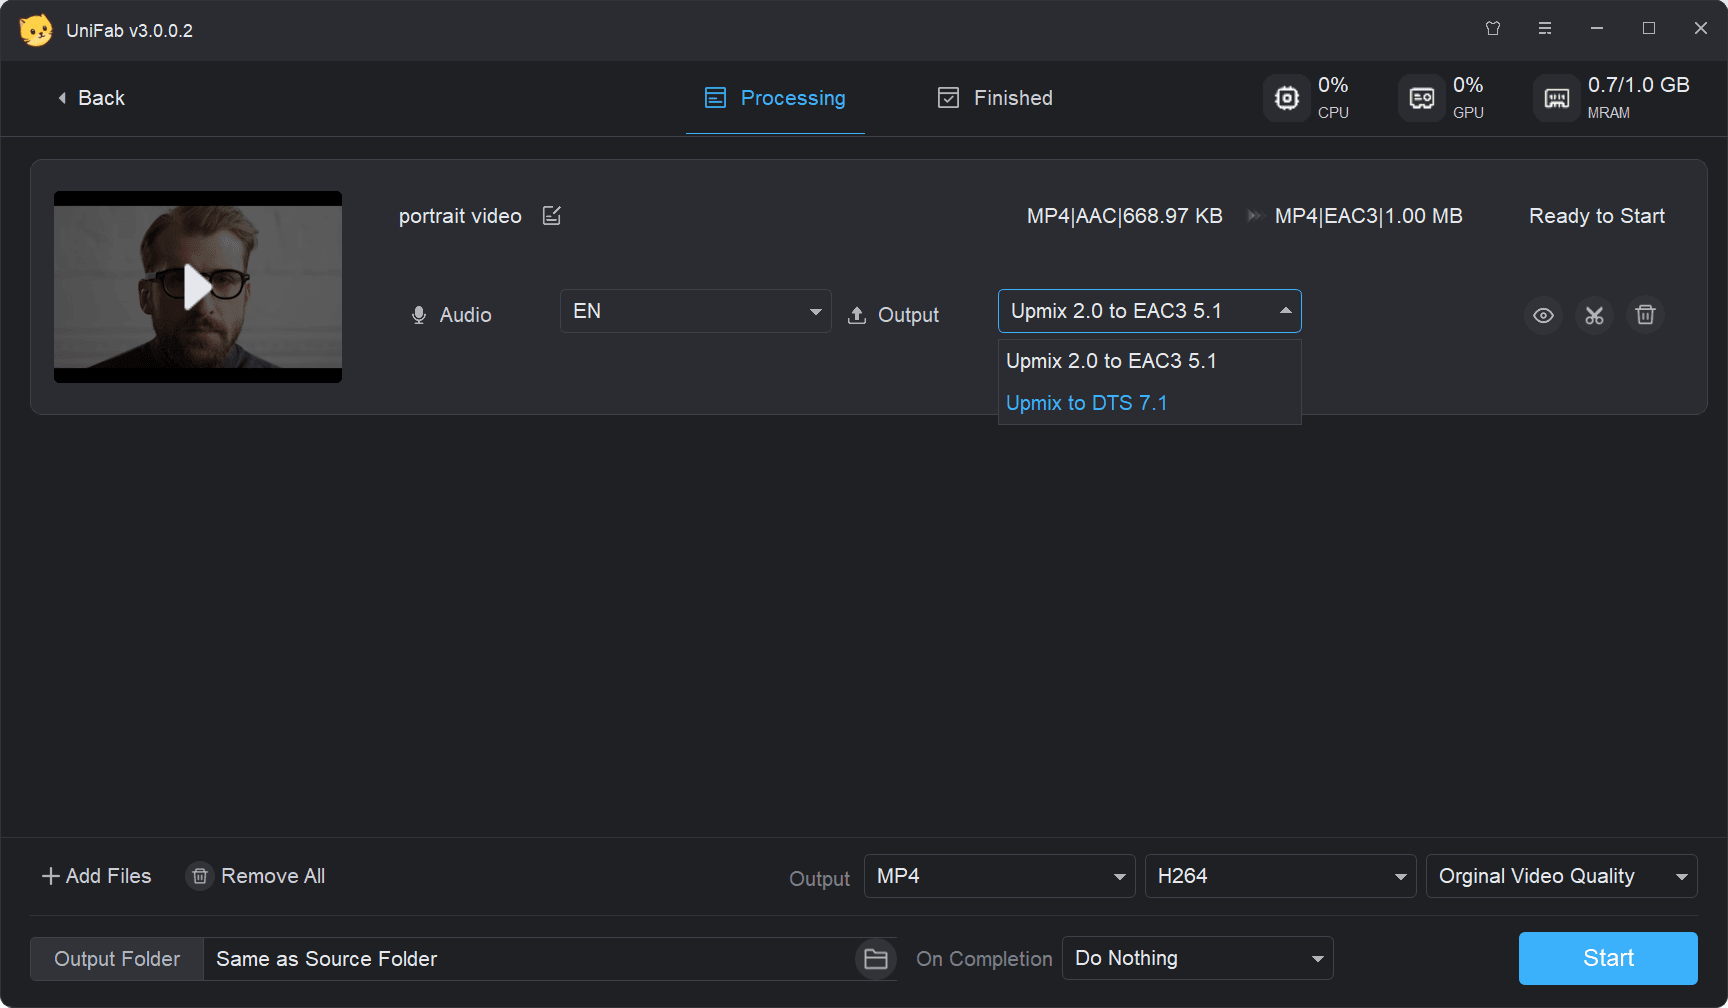This screenshot has width=1728, height=1008.
Task: Edit the portrait video title via pencil icon
Action: click(552, 216)
